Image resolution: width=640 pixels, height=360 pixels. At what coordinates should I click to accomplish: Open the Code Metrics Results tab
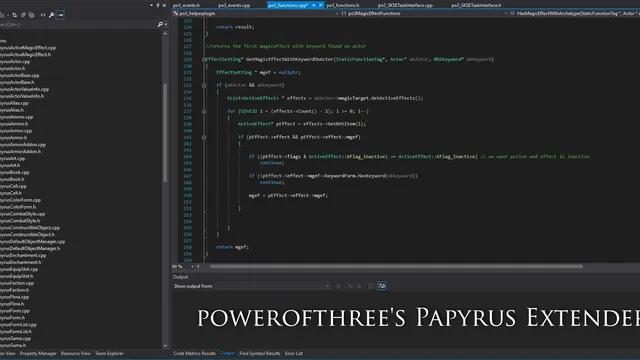194,353
